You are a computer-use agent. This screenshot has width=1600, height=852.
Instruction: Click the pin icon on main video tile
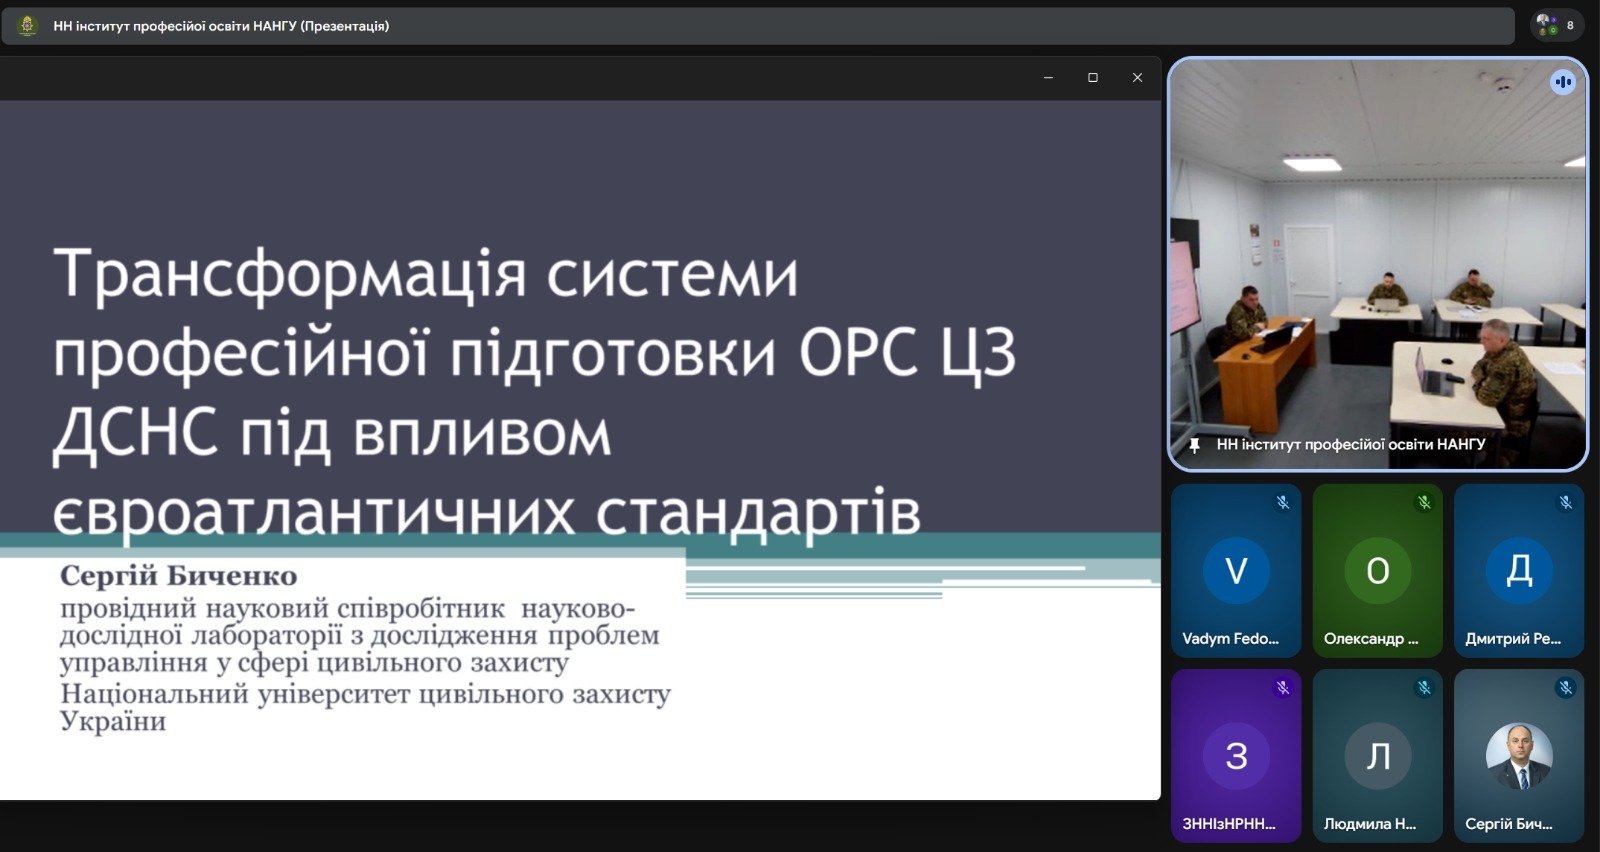(x=1194, y=445)
